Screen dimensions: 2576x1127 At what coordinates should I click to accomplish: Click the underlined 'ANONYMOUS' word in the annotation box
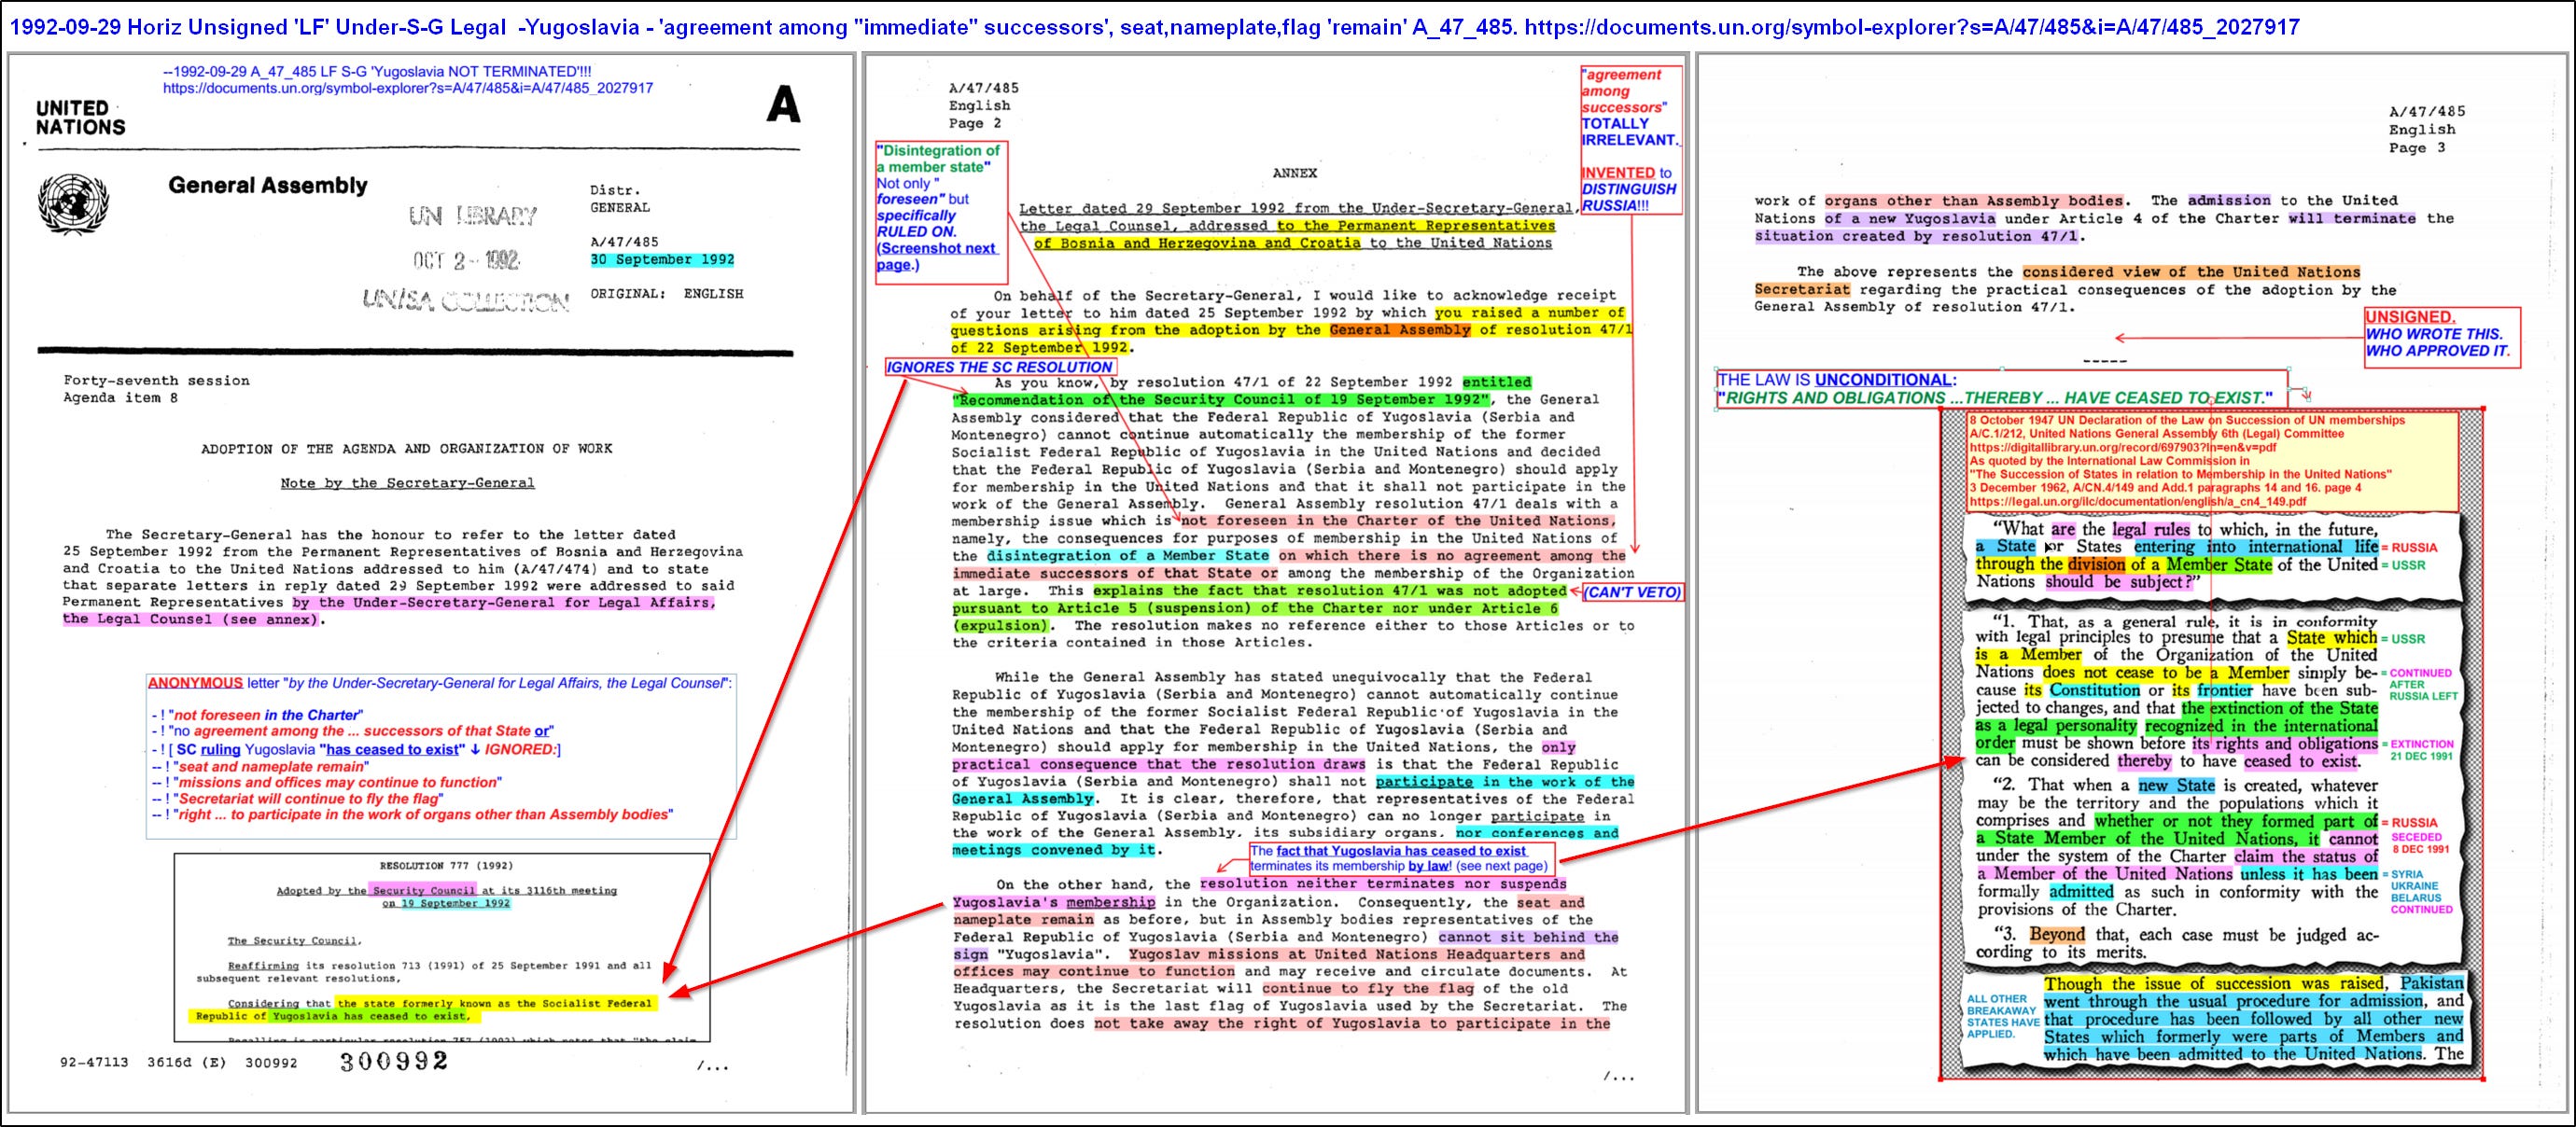click(195, 683)
